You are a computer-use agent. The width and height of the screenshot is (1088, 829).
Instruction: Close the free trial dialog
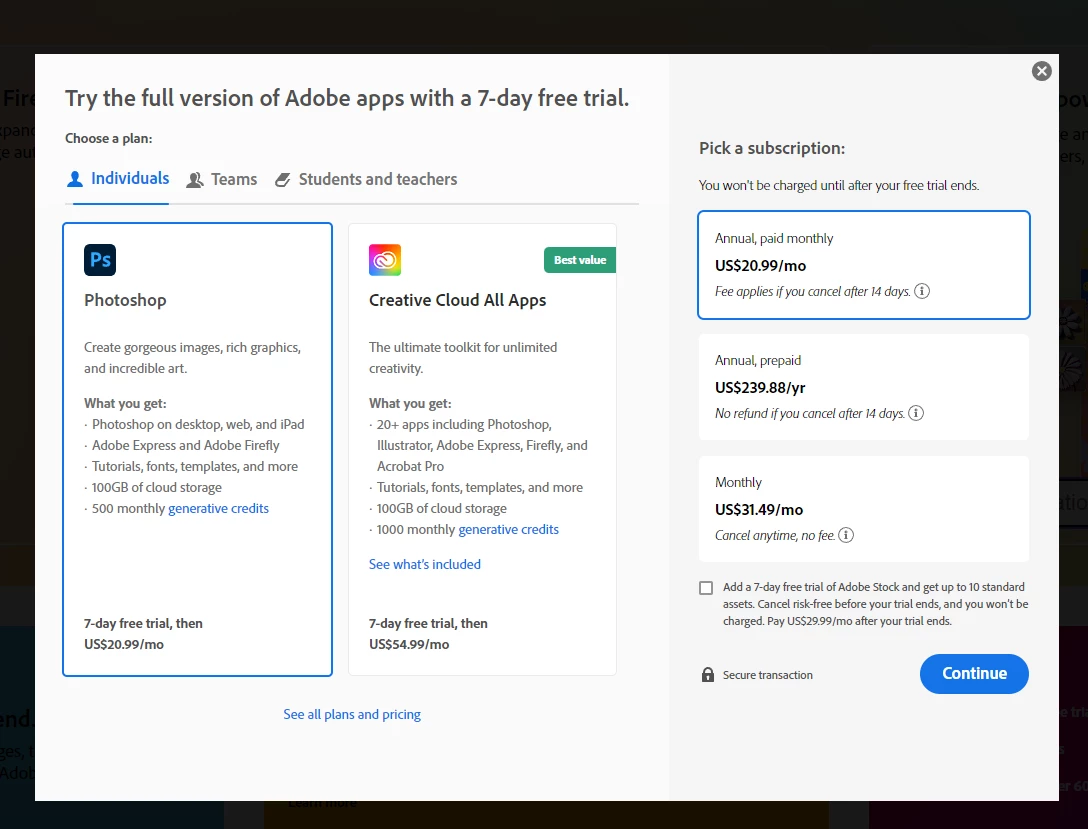[1042, 71]
